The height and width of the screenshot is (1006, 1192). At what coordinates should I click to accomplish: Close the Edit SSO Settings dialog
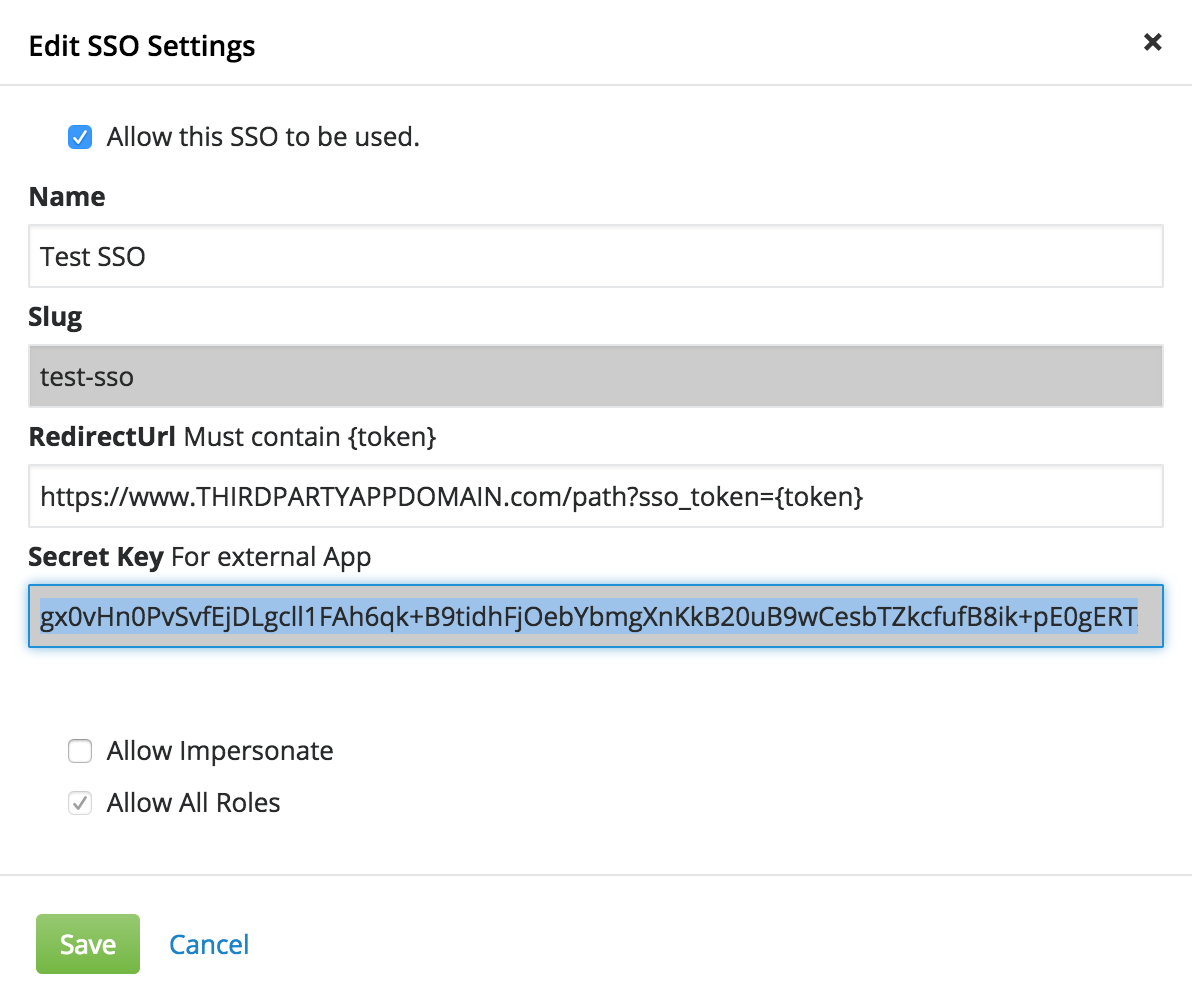[1152, 42]
